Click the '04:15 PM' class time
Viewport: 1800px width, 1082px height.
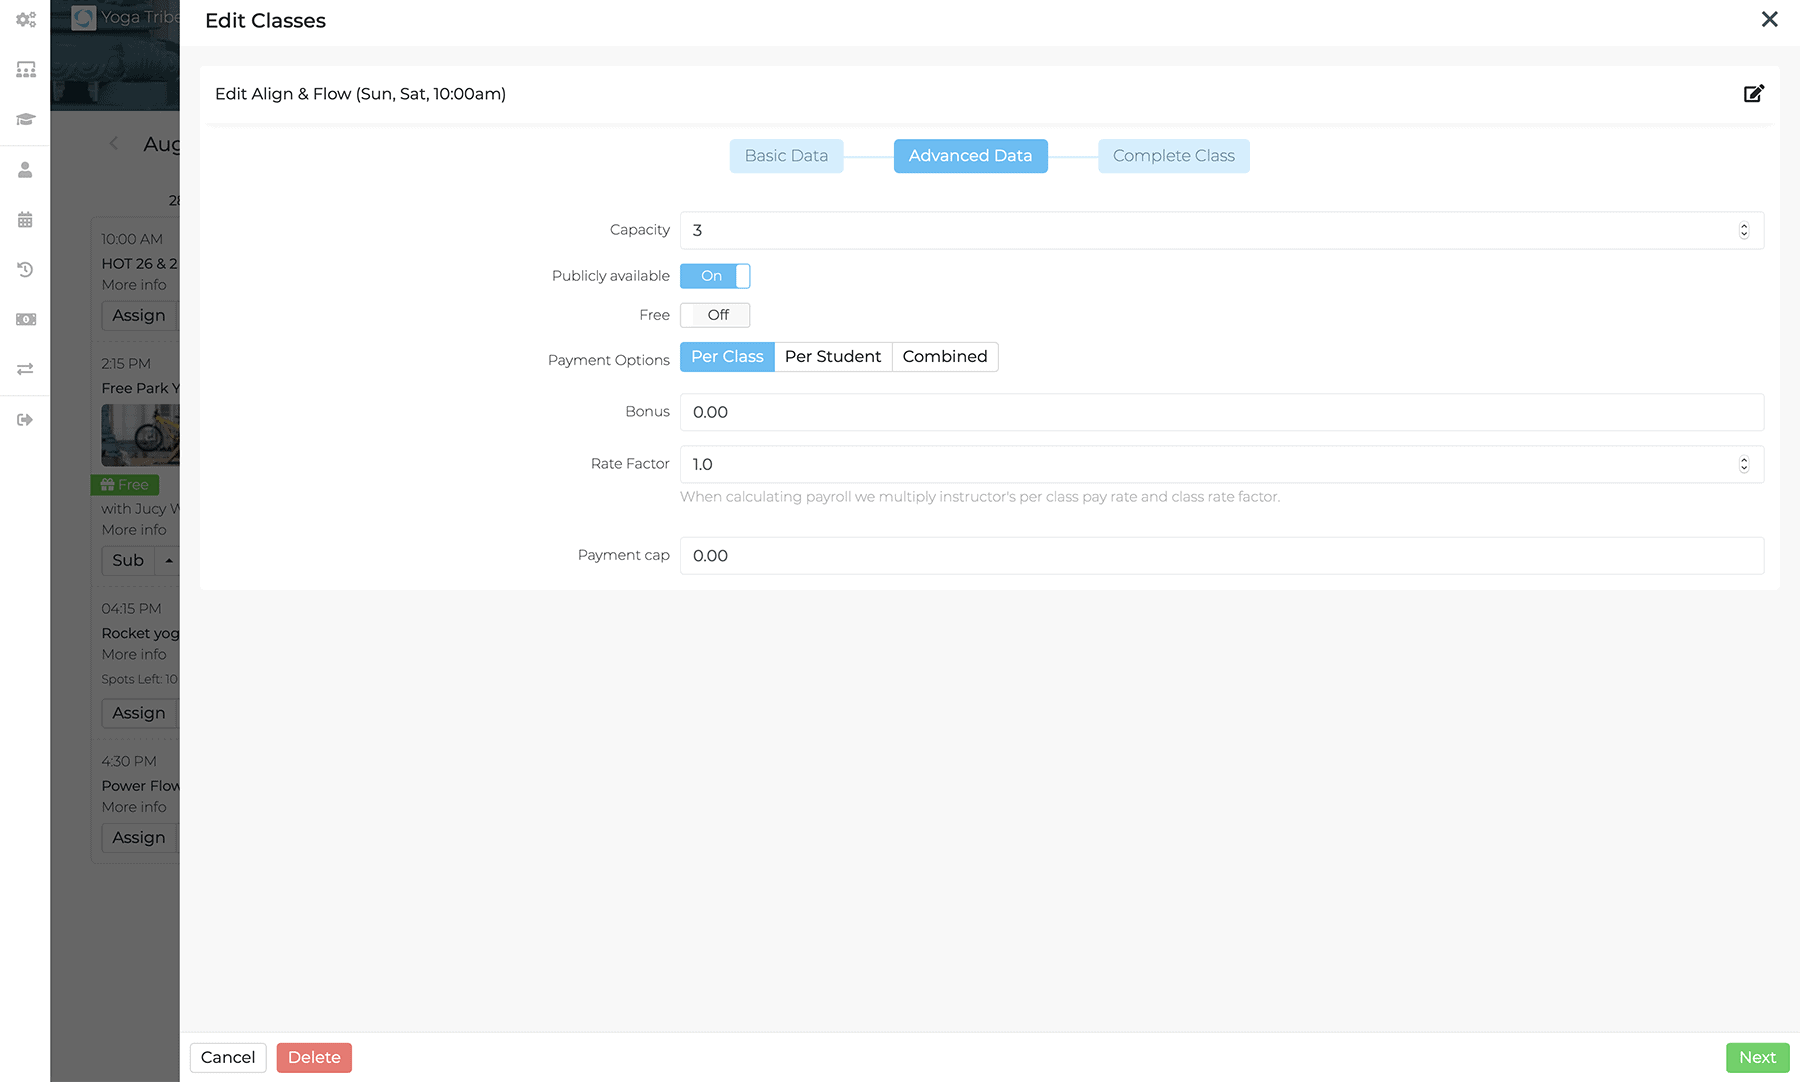(131, 609)
